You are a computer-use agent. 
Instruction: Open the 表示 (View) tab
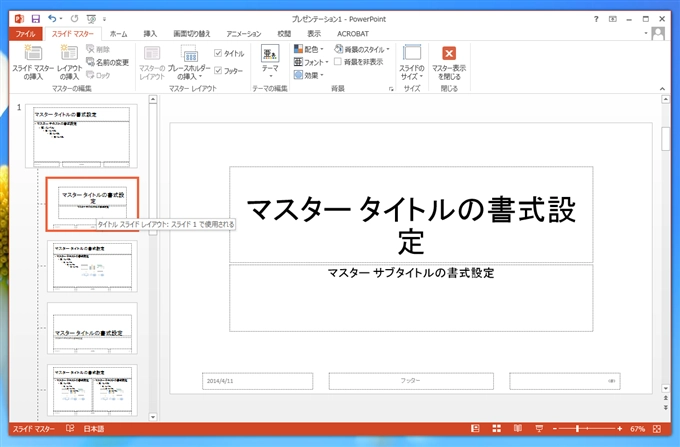pyautogui.click(x=314, y=33)
